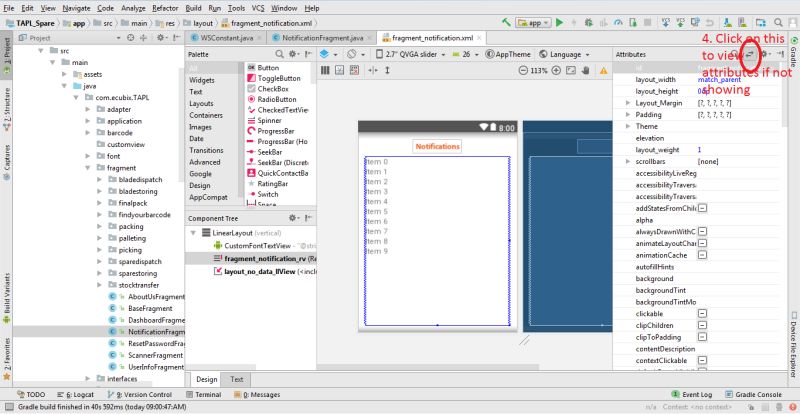The width and height of the screenshot is (800, 414).
Task: Click the Project panel gear icon
Action: tap(161, 38)
